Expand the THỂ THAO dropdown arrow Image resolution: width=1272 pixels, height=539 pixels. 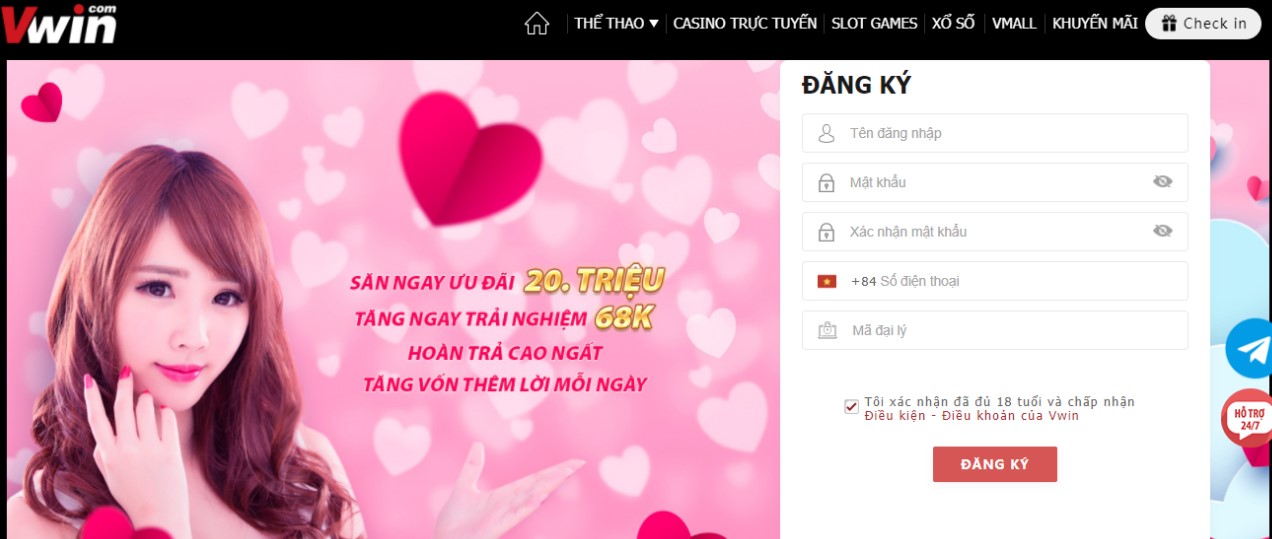[x=653, y=24]
